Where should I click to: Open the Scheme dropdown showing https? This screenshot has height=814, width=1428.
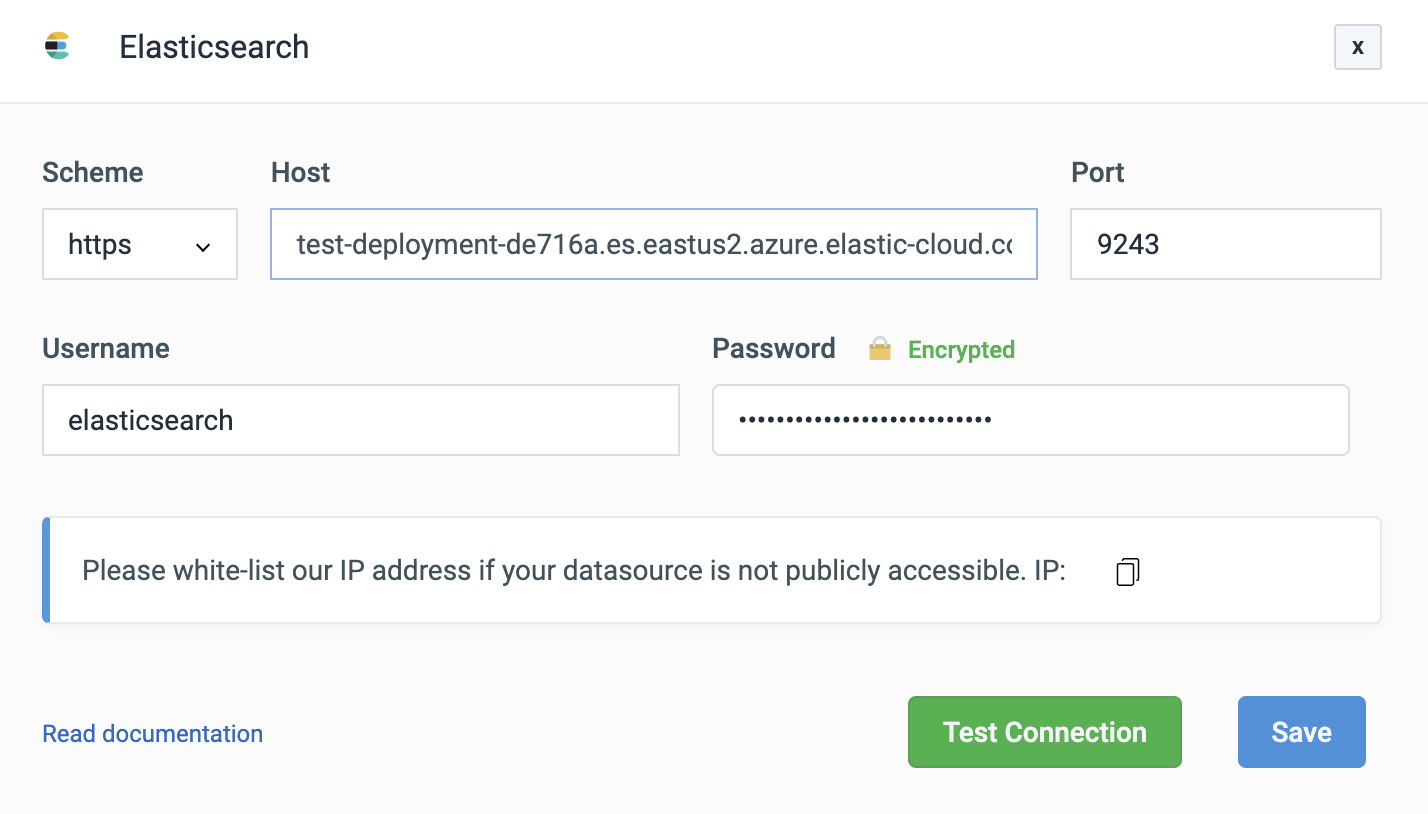(139, 244)
